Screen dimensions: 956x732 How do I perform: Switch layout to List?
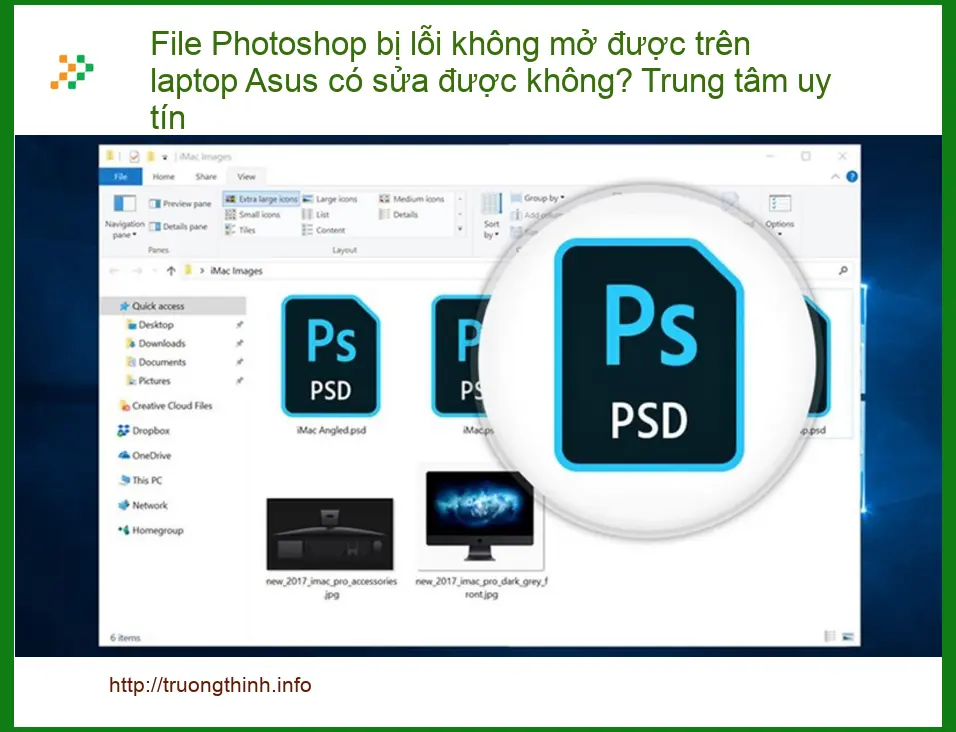pos(316,215)
